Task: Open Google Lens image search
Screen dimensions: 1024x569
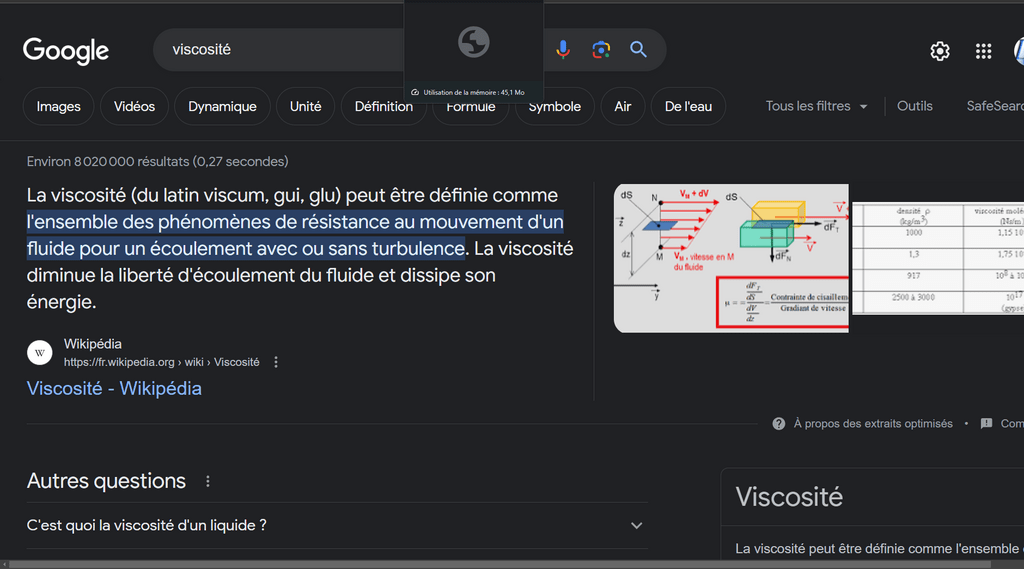Action: pyautogui.click(x=601, y=50)
